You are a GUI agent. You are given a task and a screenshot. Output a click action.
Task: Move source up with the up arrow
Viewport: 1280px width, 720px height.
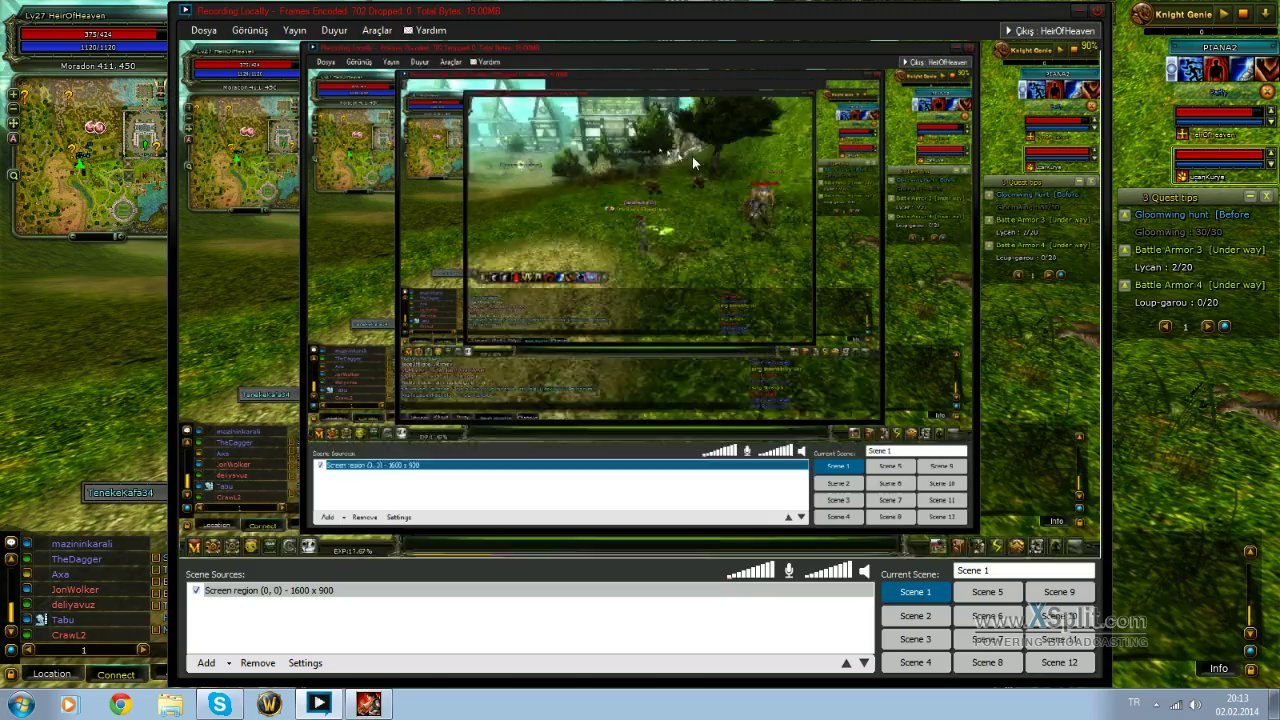click(846, 663)
